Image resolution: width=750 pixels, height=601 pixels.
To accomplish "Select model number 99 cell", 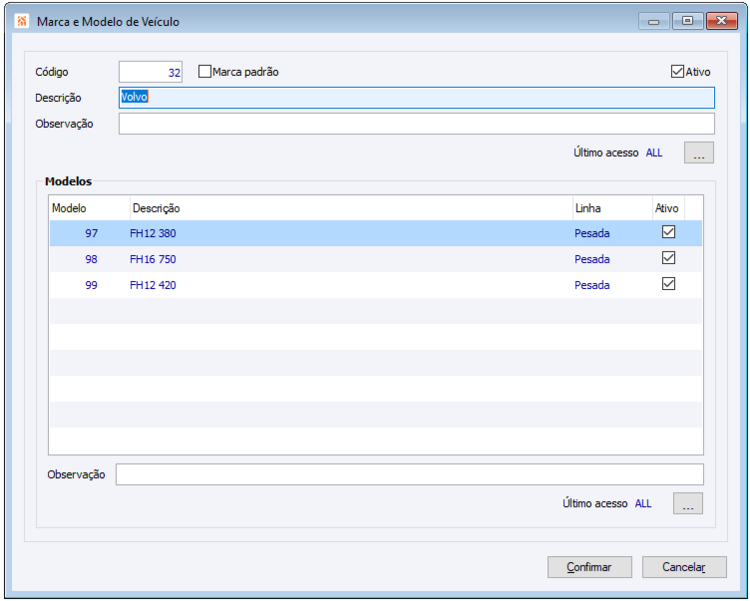I will [x=90, y=285].
